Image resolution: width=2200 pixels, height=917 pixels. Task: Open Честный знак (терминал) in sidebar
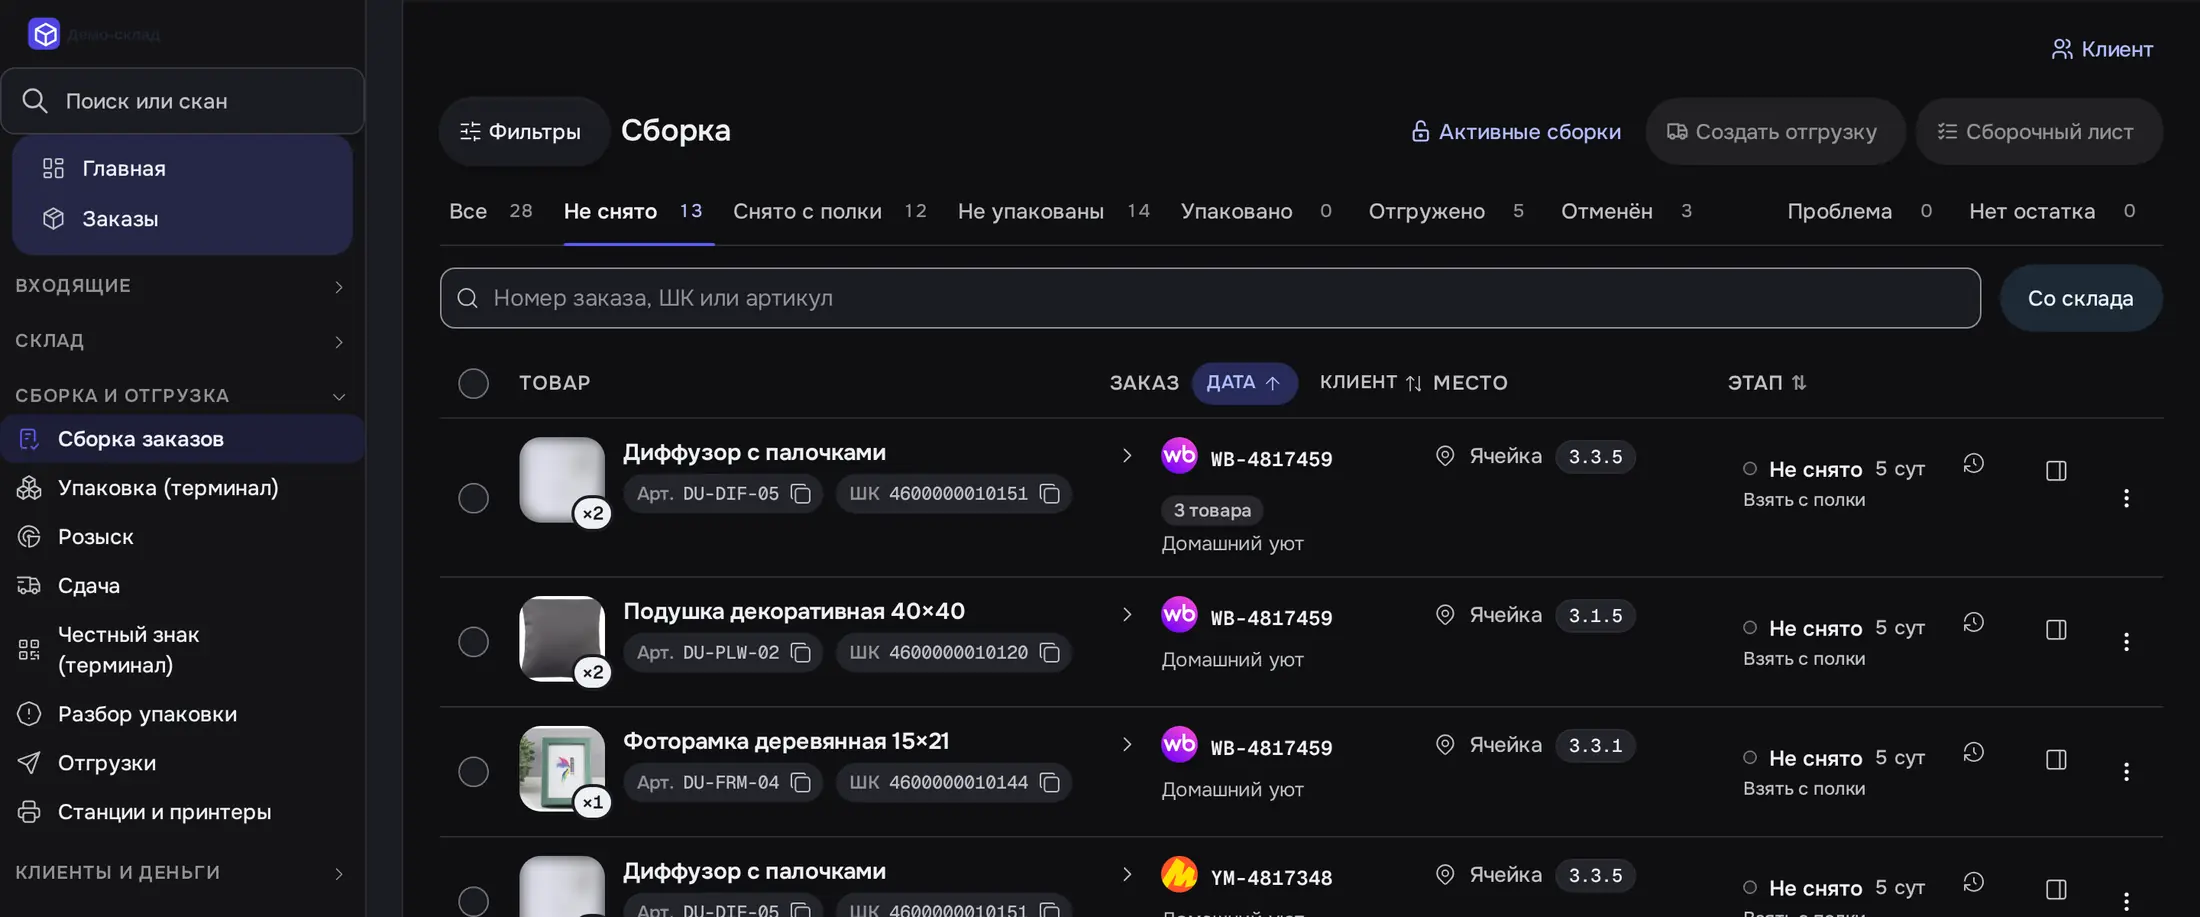click(x=182, y=650)
